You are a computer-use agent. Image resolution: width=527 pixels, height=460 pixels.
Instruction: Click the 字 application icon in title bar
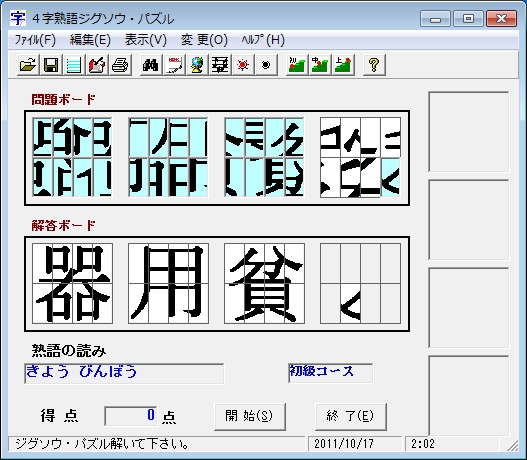[17, 18]
